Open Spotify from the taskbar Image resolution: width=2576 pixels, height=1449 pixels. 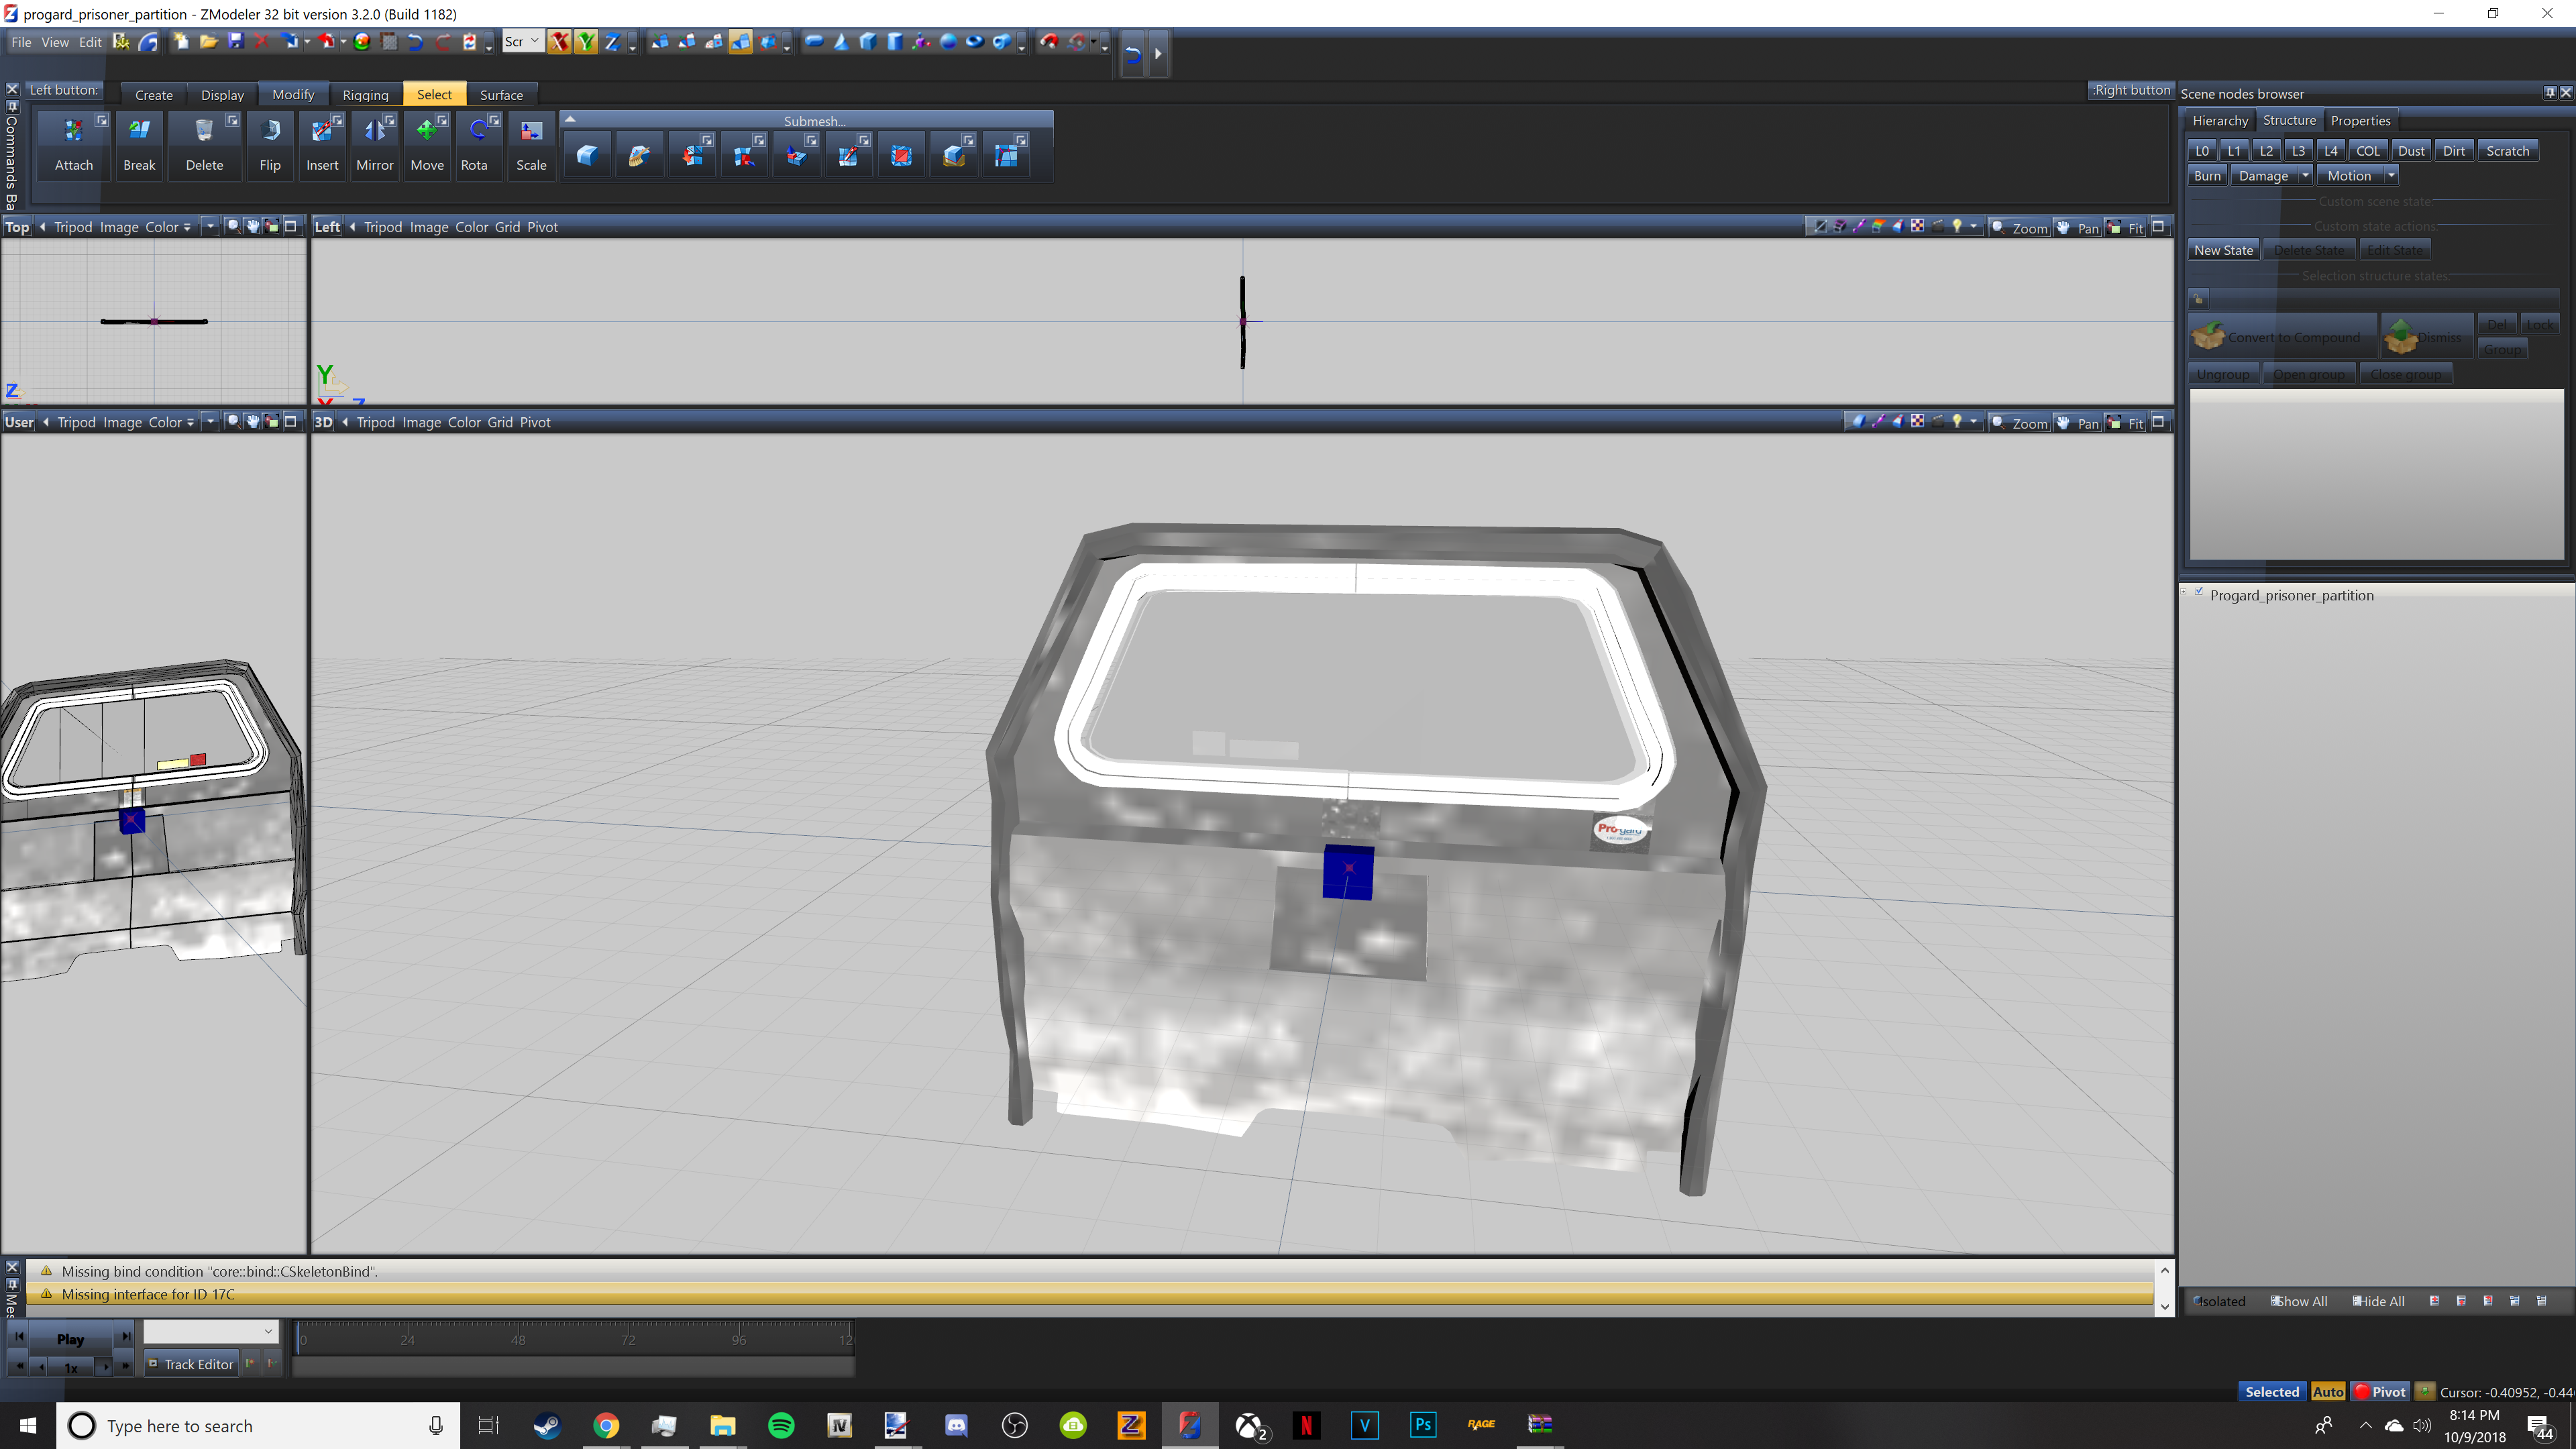pos(781,1425)
